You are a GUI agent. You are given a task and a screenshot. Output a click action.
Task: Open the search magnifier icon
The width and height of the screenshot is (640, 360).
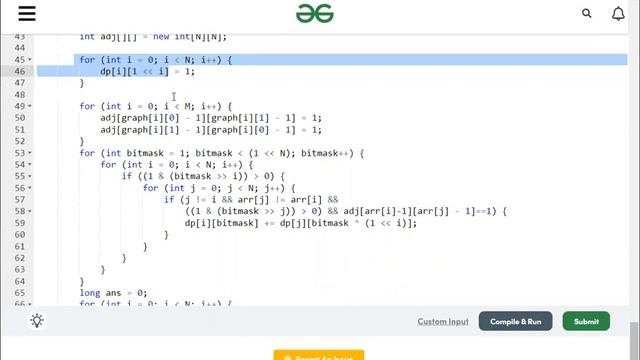point(587,13)
